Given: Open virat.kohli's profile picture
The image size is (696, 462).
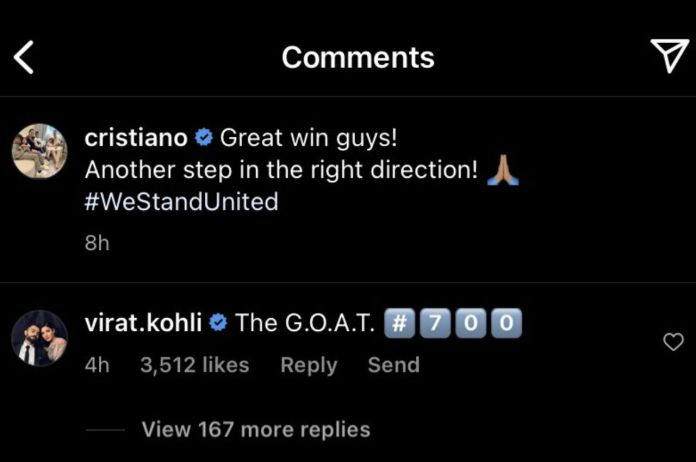Looking at the screenshot, I should tap(39, 338).
